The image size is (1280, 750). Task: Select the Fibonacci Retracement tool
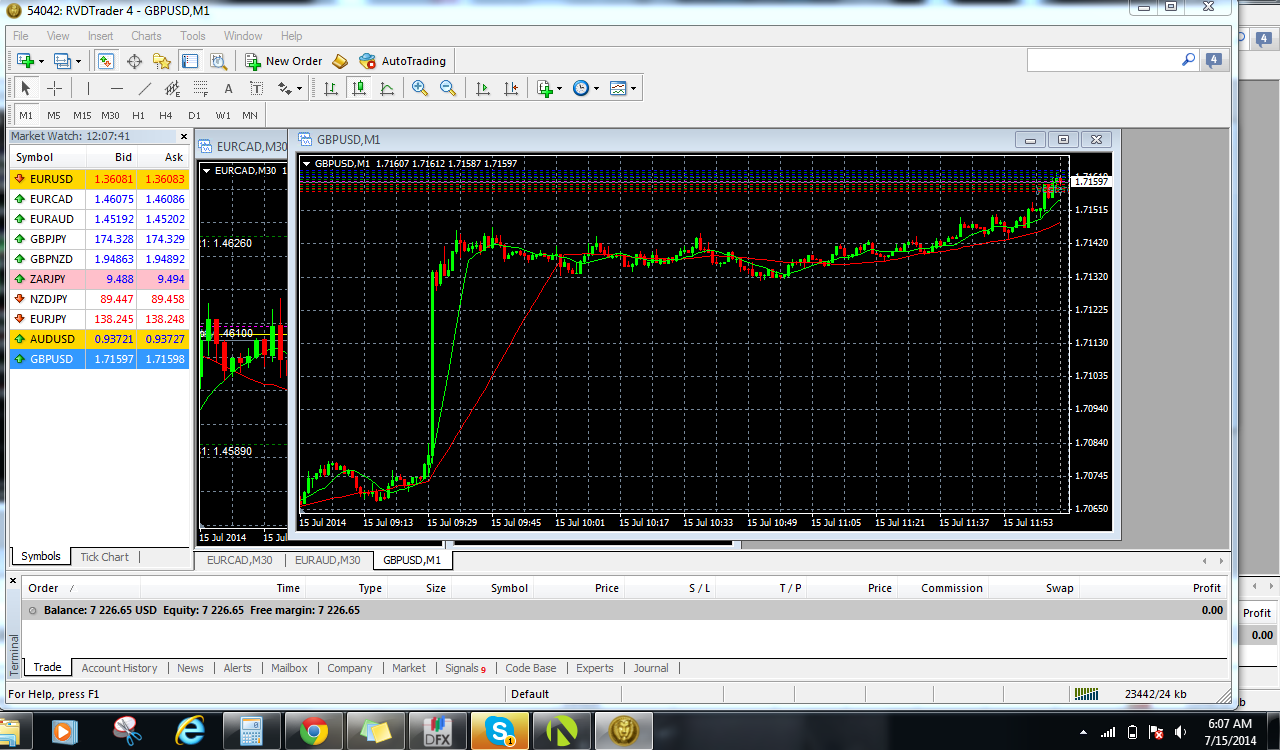point(201,88)
